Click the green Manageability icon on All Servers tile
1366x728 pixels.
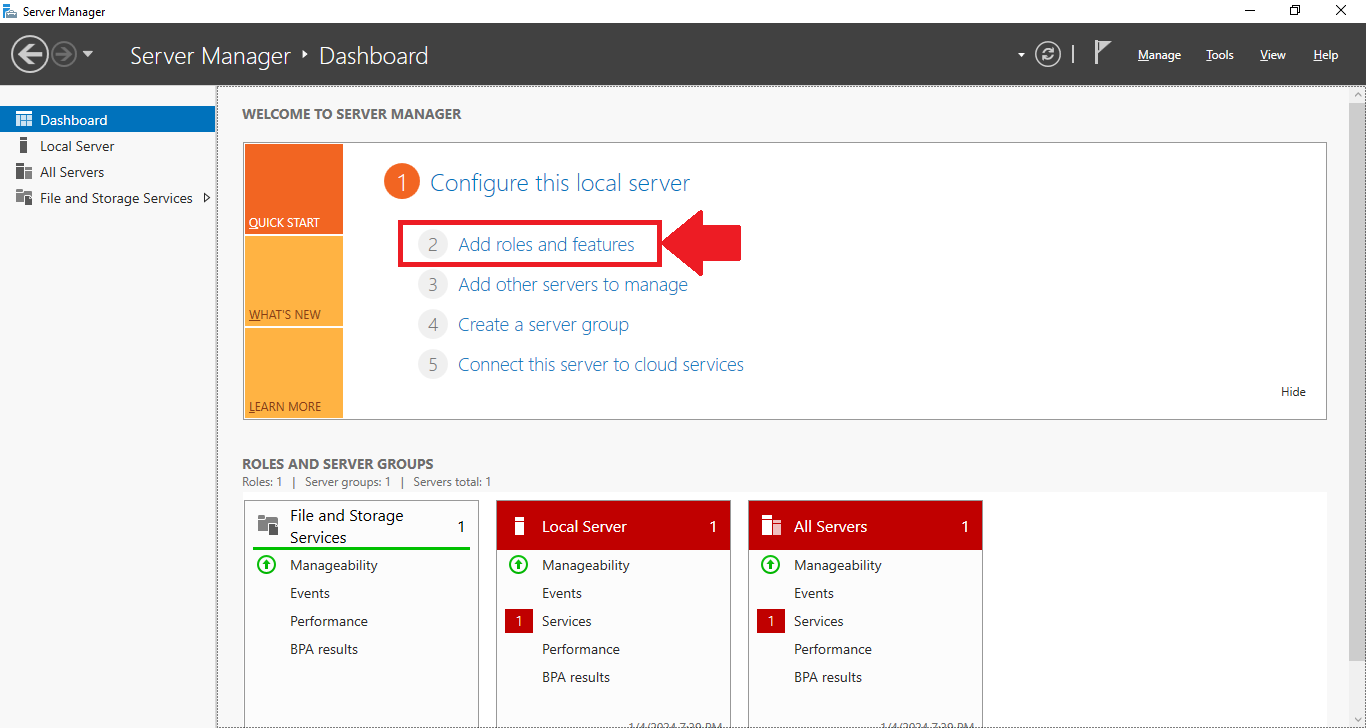[770, 564]
